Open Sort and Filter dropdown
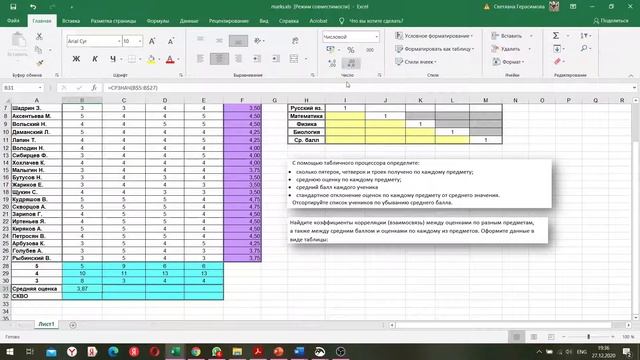The height and width of the screenshot is (360, 640). [586, 36]
